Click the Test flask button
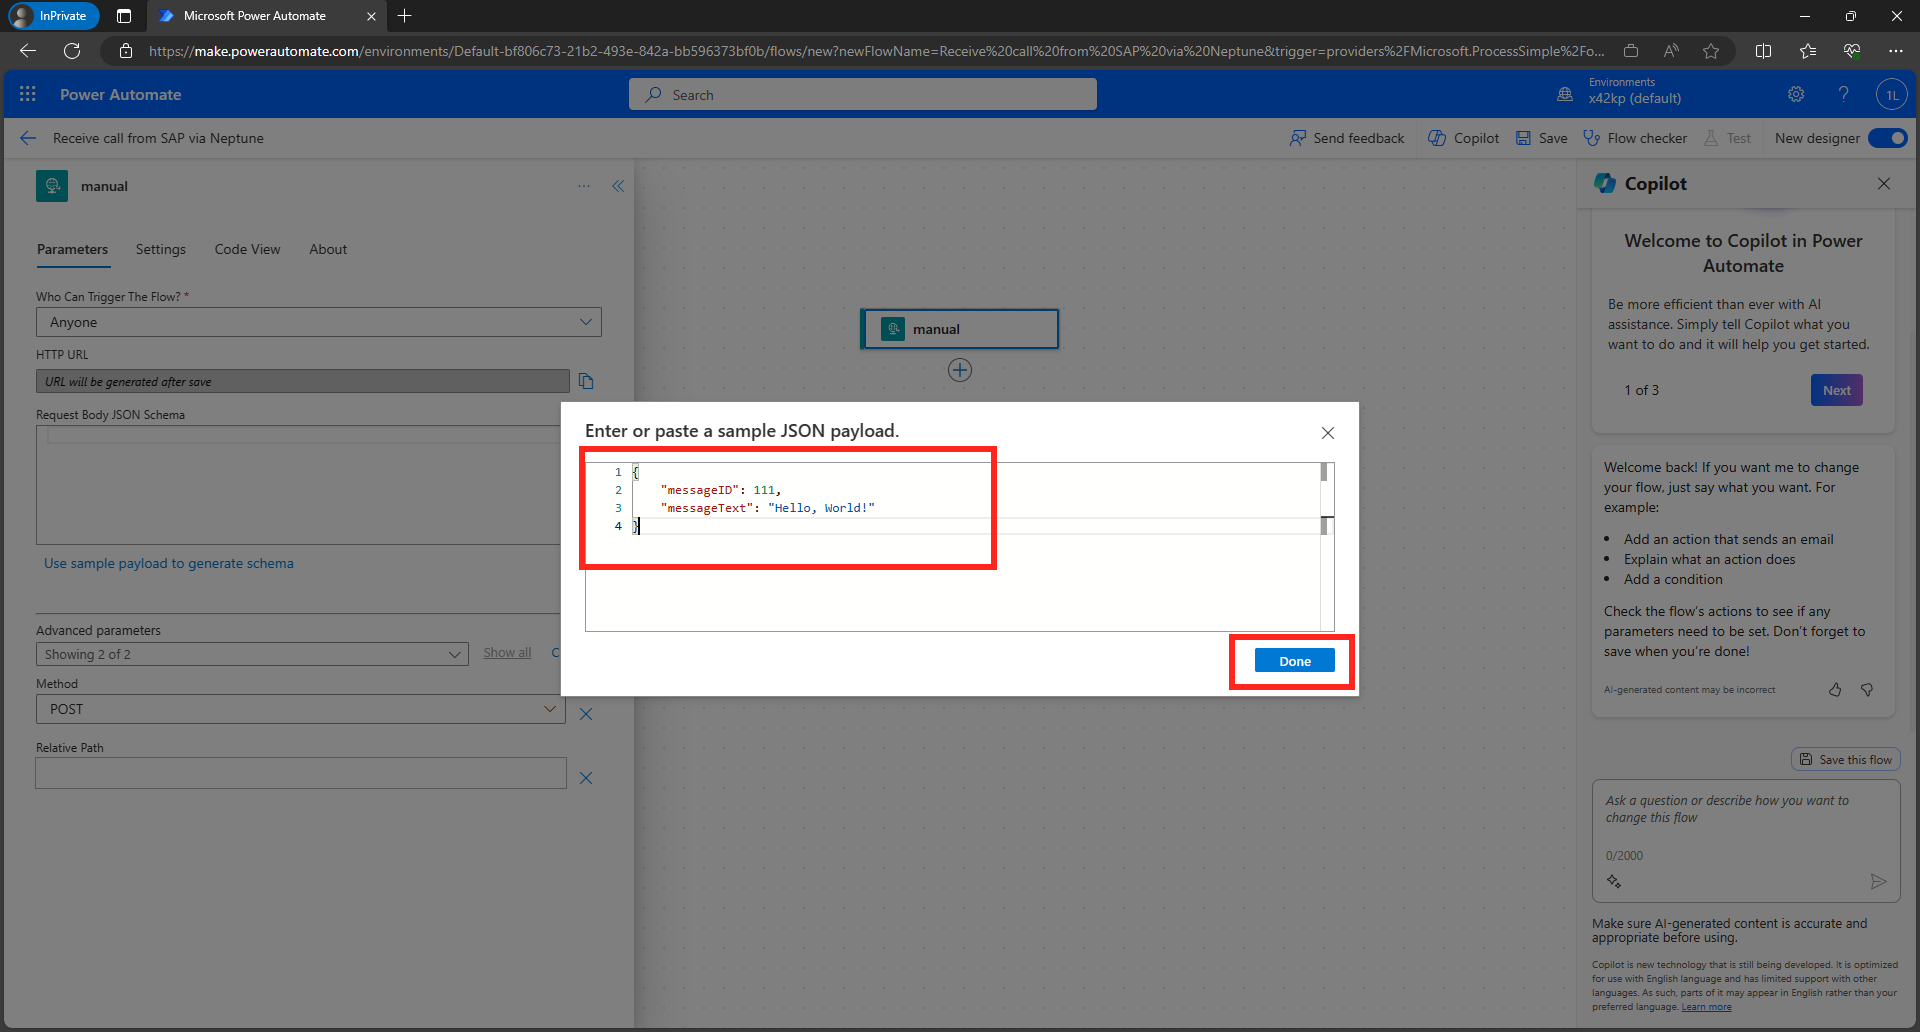This screenshot has height=1032, width=1920. (1728, 138)
